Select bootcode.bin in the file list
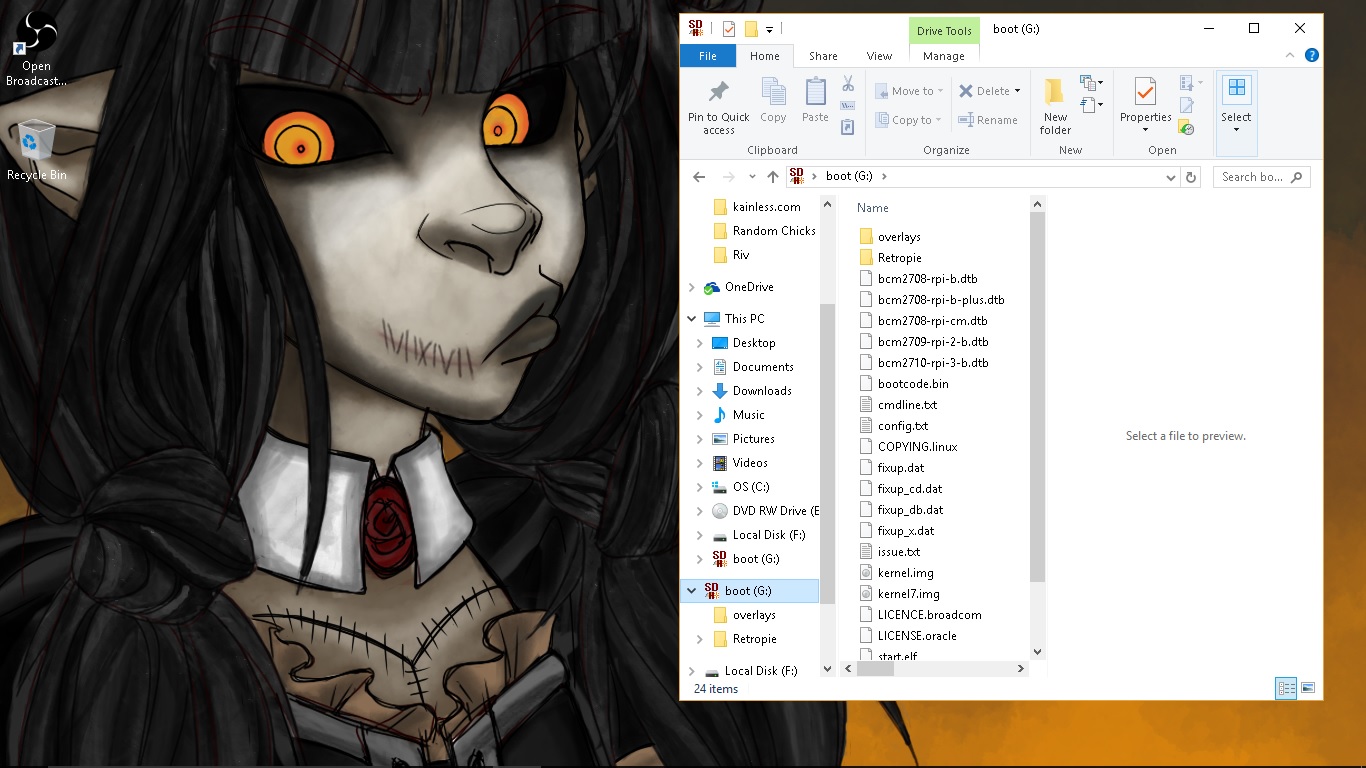 pyautogui.click(x=904, y=384)
